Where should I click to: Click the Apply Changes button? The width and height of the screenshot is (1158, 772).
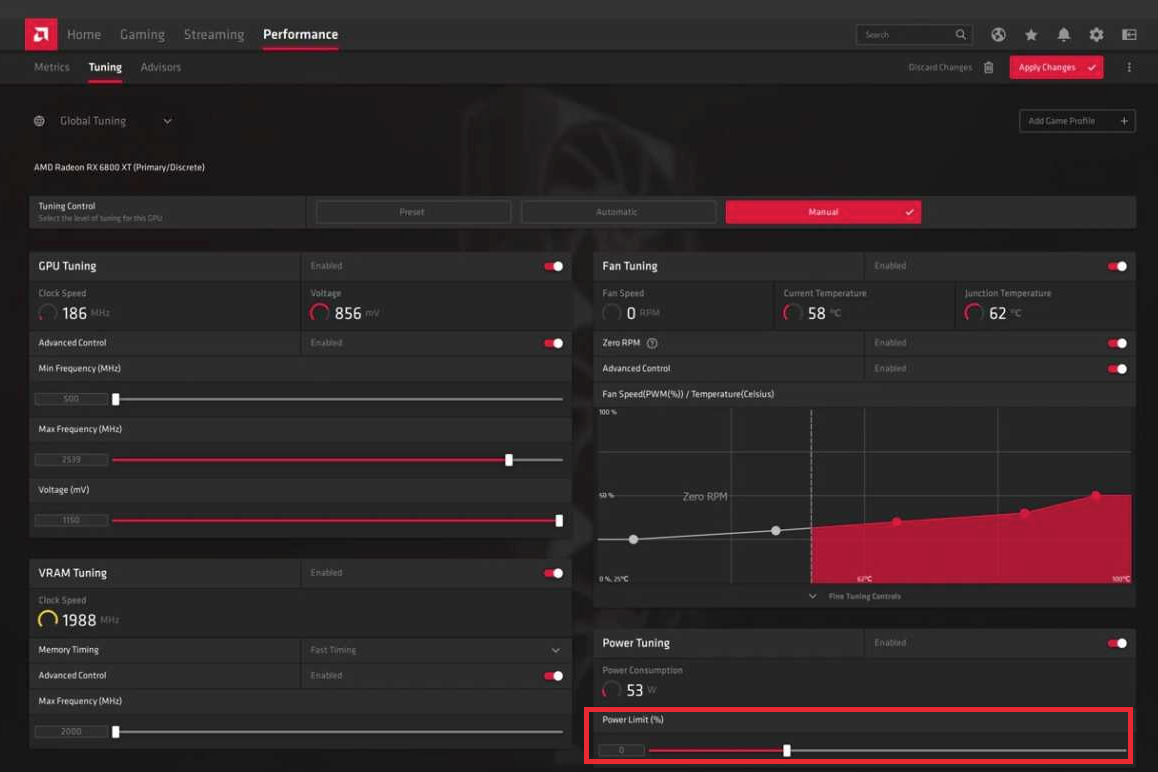(1056, 67)
